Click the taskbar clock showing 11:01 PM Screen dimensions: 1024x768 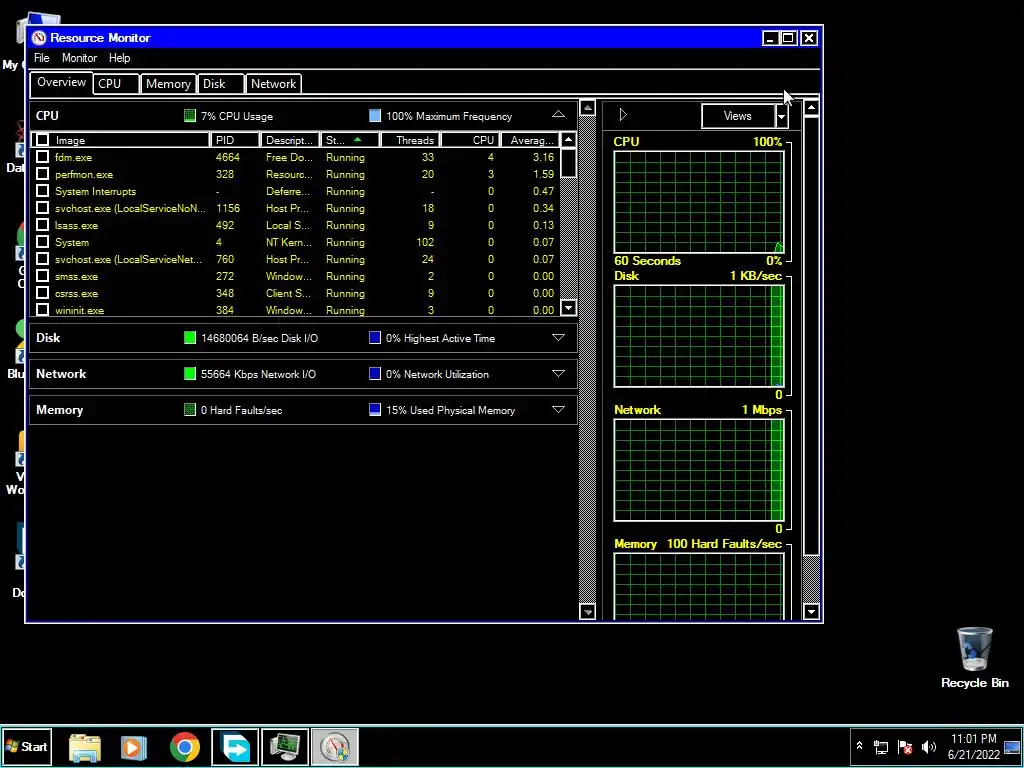point(974,746)
